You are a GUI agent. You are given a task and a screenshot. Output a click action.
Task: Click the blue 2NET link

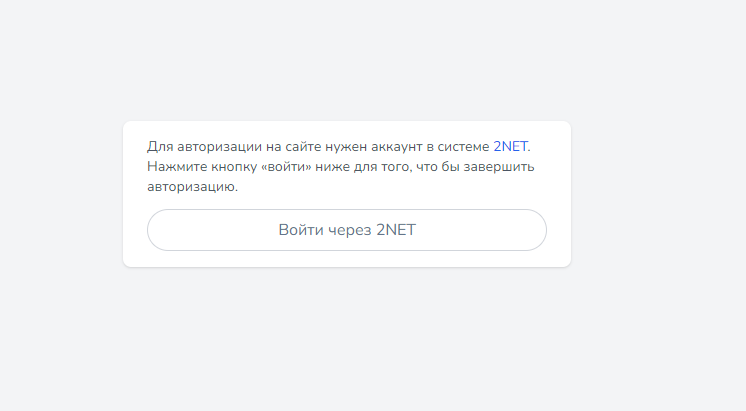tap(510, 146)
